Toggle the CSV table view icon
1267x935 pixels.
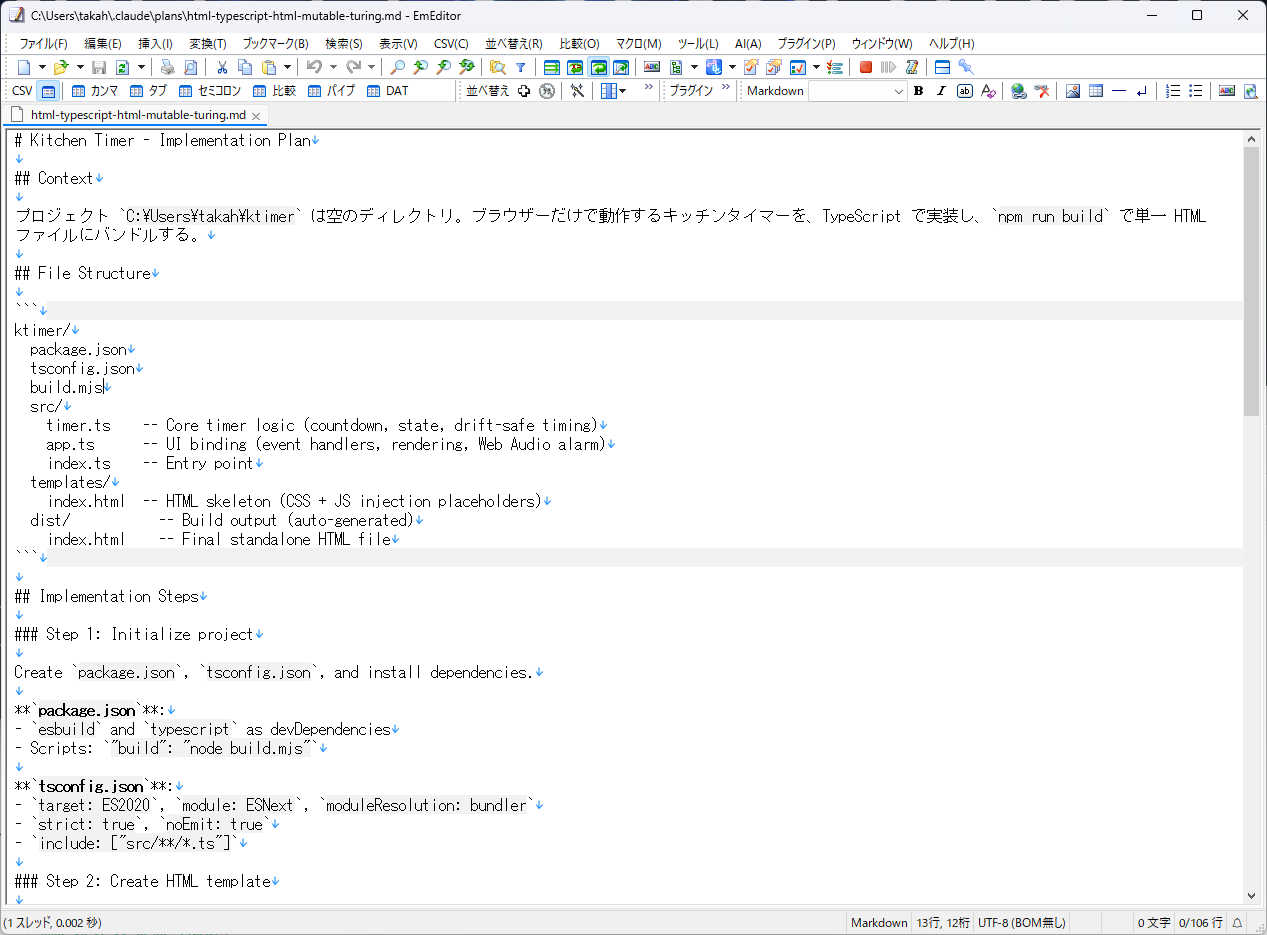[47, 91]
